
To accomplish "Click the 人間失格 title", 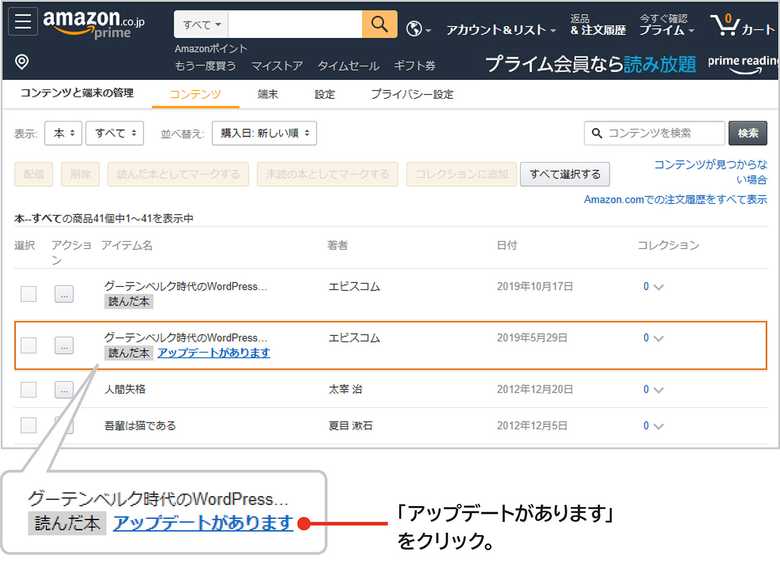I will [124, 389].
